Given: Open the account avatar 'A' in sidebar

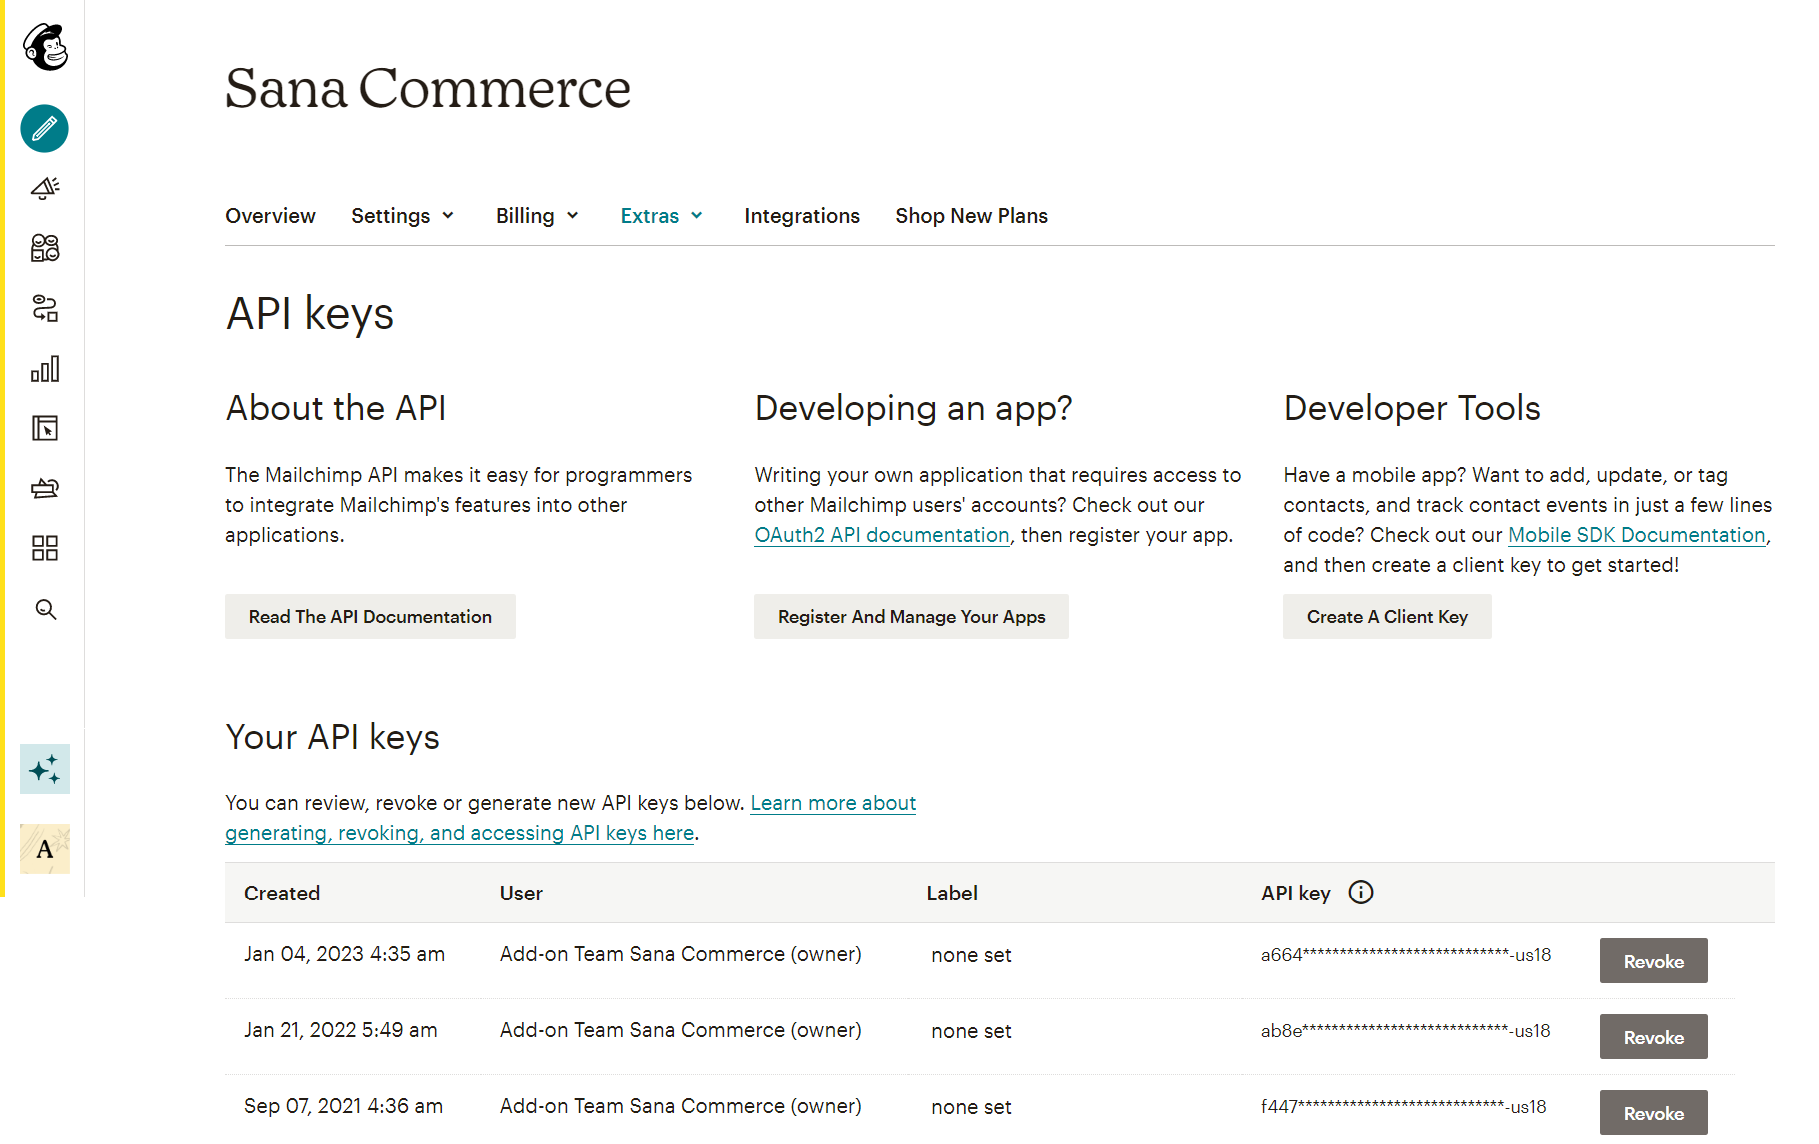Looking at the screenshot, I should tap(45, 849).
